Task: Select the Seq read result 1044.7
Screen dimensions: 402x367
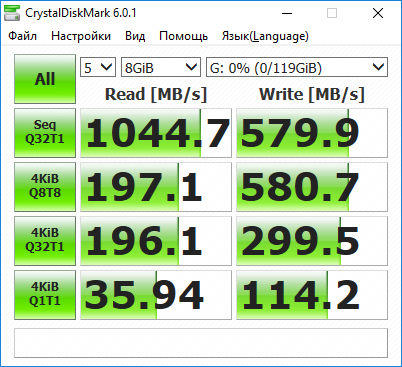Action: tap(156, 133)
